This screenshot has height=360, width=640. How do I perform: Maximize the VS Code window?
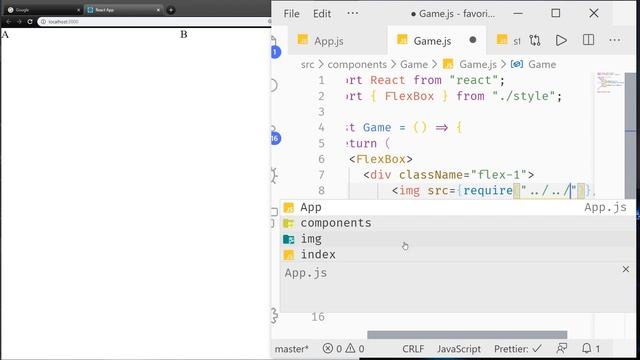[556, 13]
